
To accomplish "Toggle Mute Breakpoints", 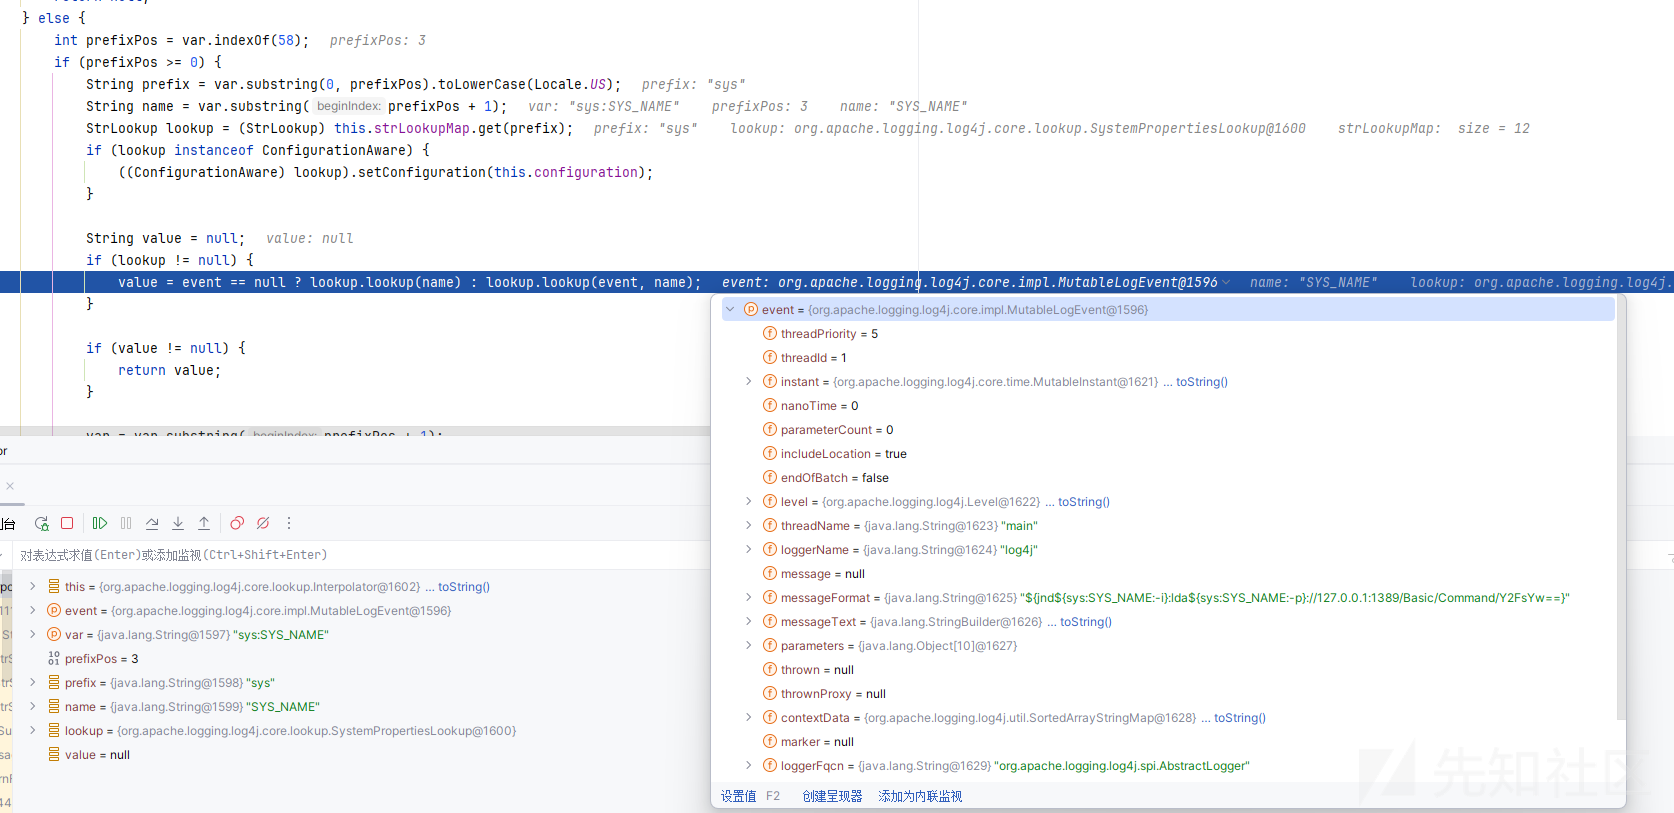I will pyautogui.click(x=263, y=523).
